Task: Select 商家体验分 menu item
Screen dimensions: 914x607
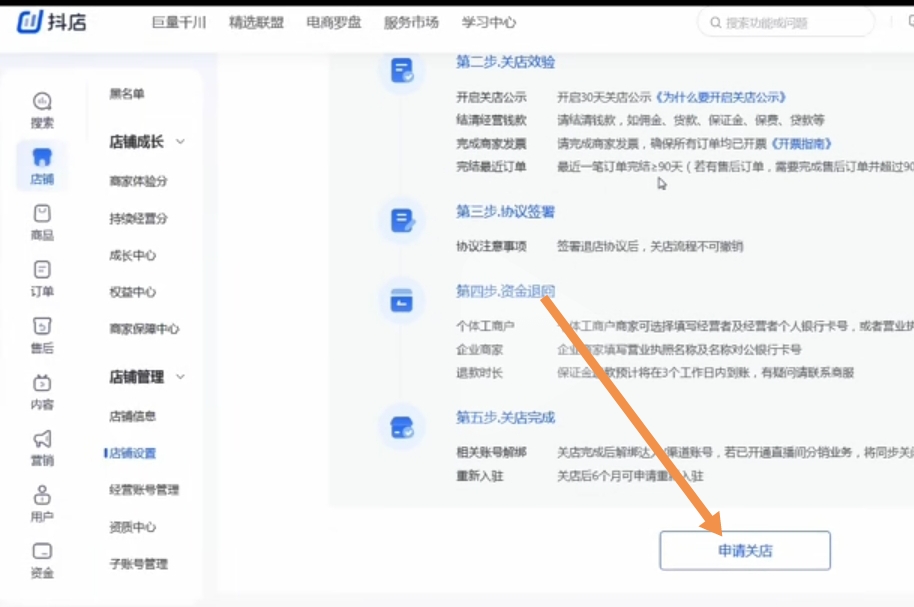Action: tap(138, 181)
